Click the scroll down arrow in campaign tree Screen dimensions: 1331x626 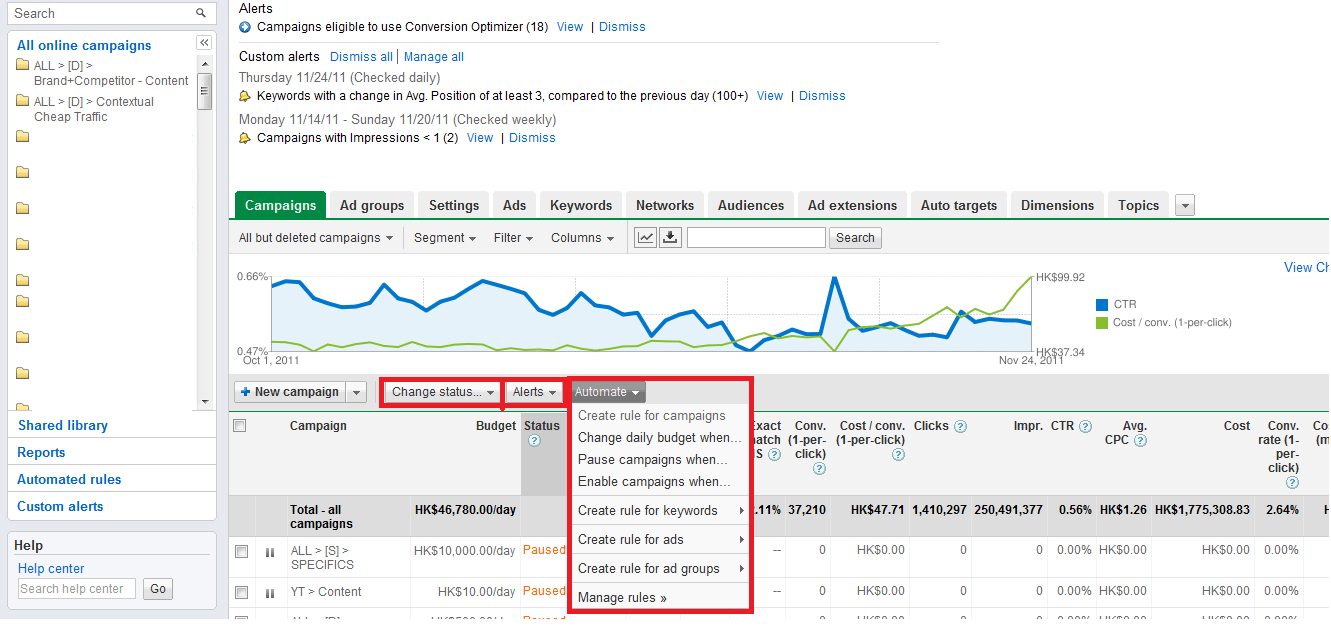[x=204, y=402]
